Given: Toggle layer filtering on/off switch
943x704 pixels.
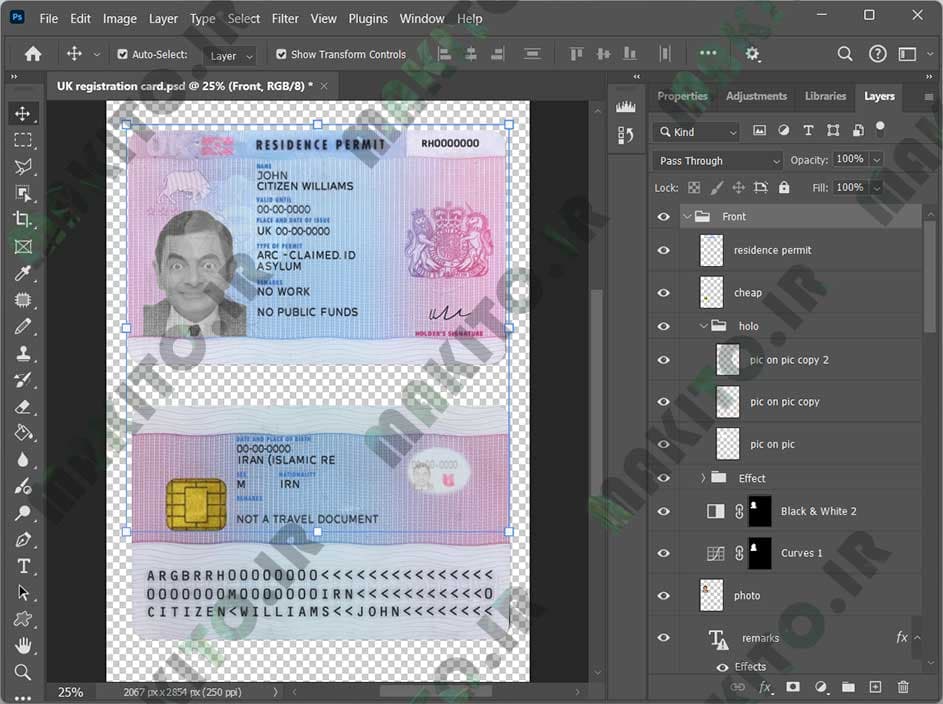Looking at the screenshot, I should coord(880,128).
